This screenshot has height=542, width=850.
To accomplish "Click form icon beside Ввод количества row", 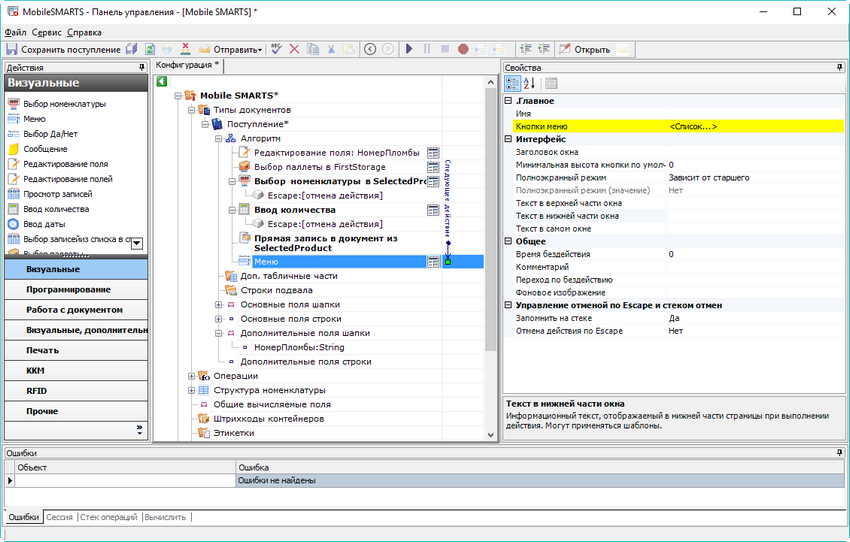I will [x=433, y=210].
